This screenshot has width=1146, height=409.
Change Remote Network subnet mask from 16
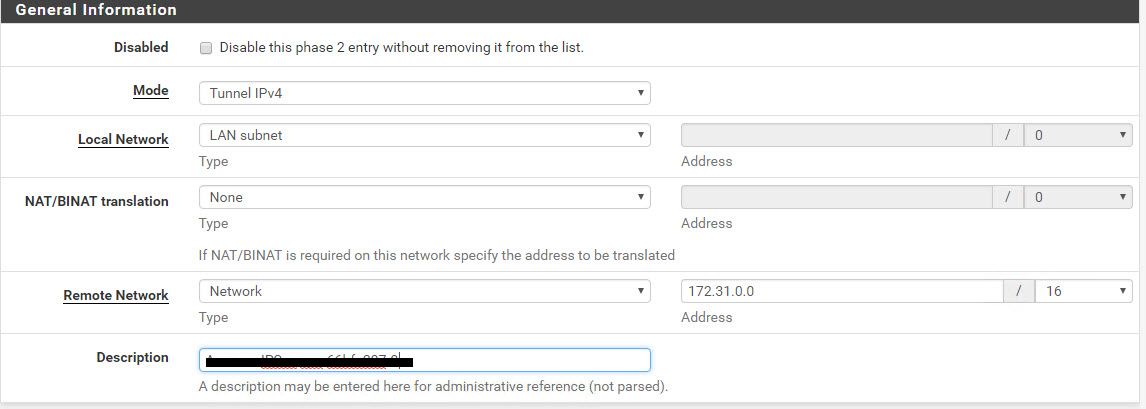[x=1084, y=291]
